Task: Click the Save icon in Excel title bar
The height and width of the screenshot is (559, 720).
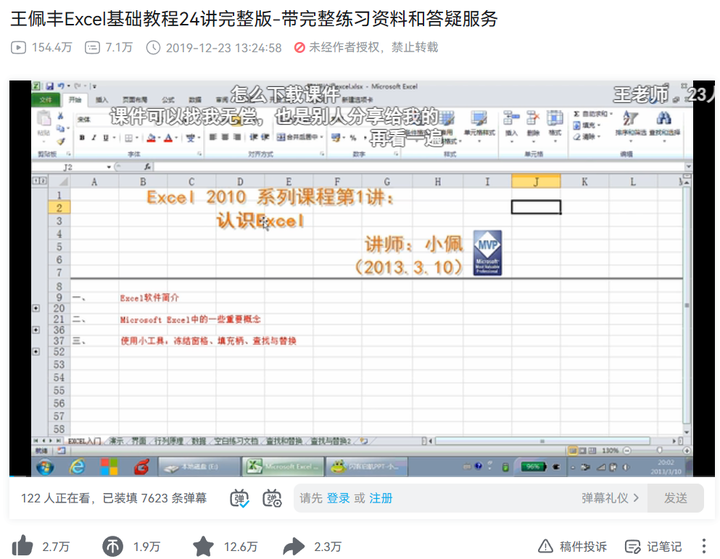Action: 50,86
